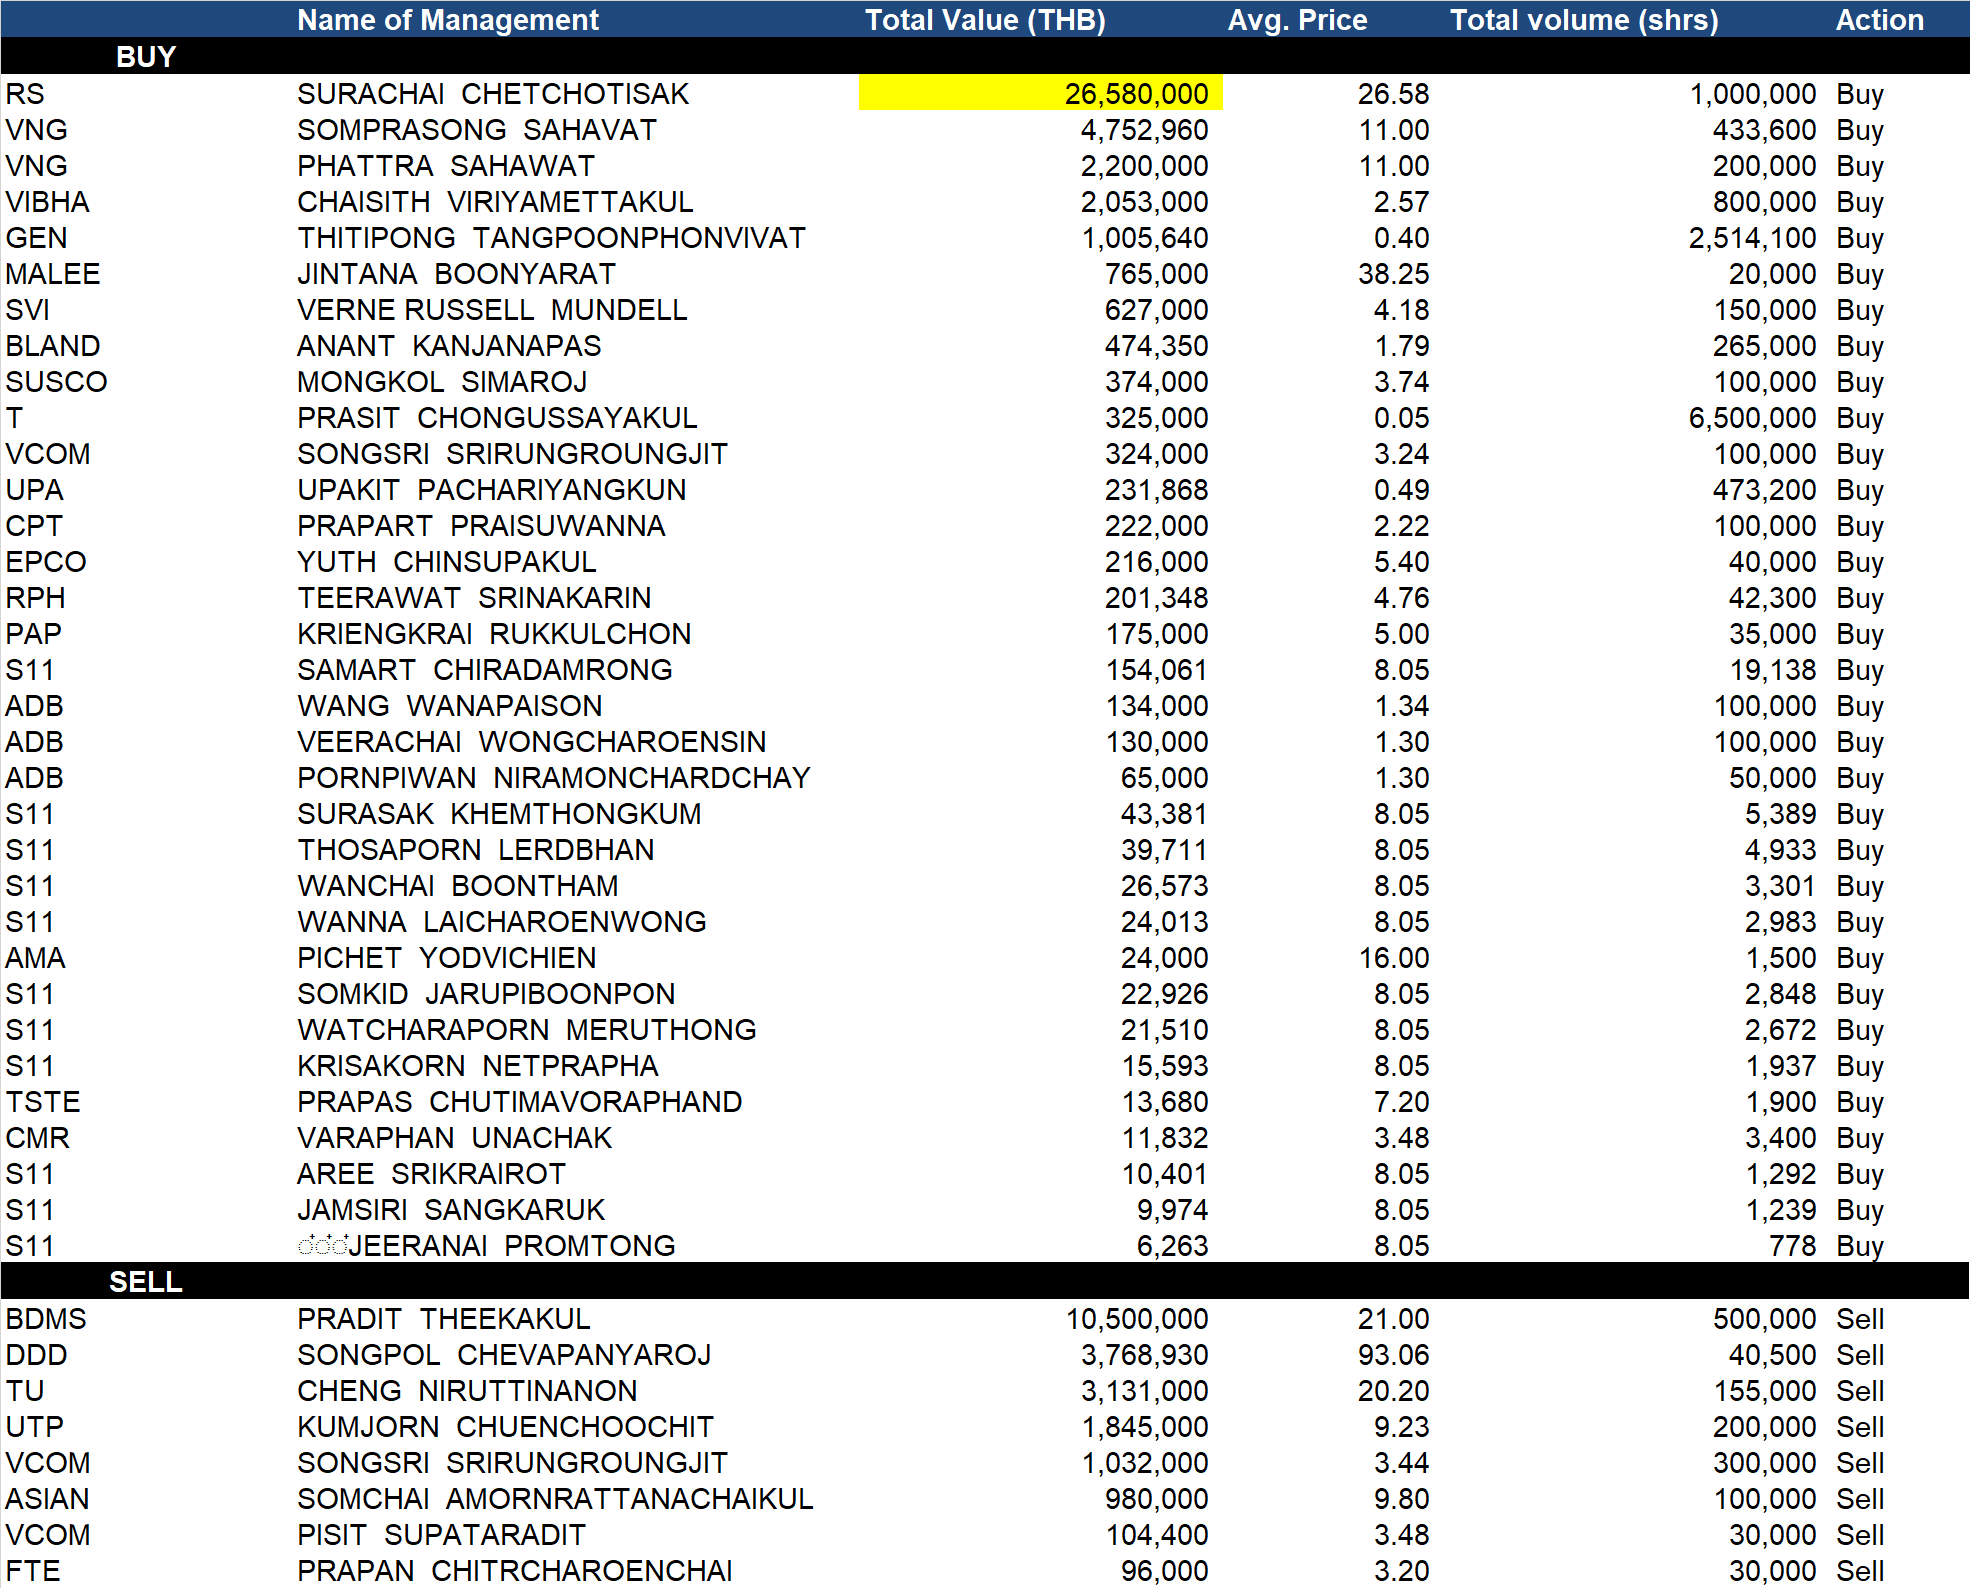Click the 'Name of Management' column header
This screenshot has height=1588, width=1970.
[447, 20]
